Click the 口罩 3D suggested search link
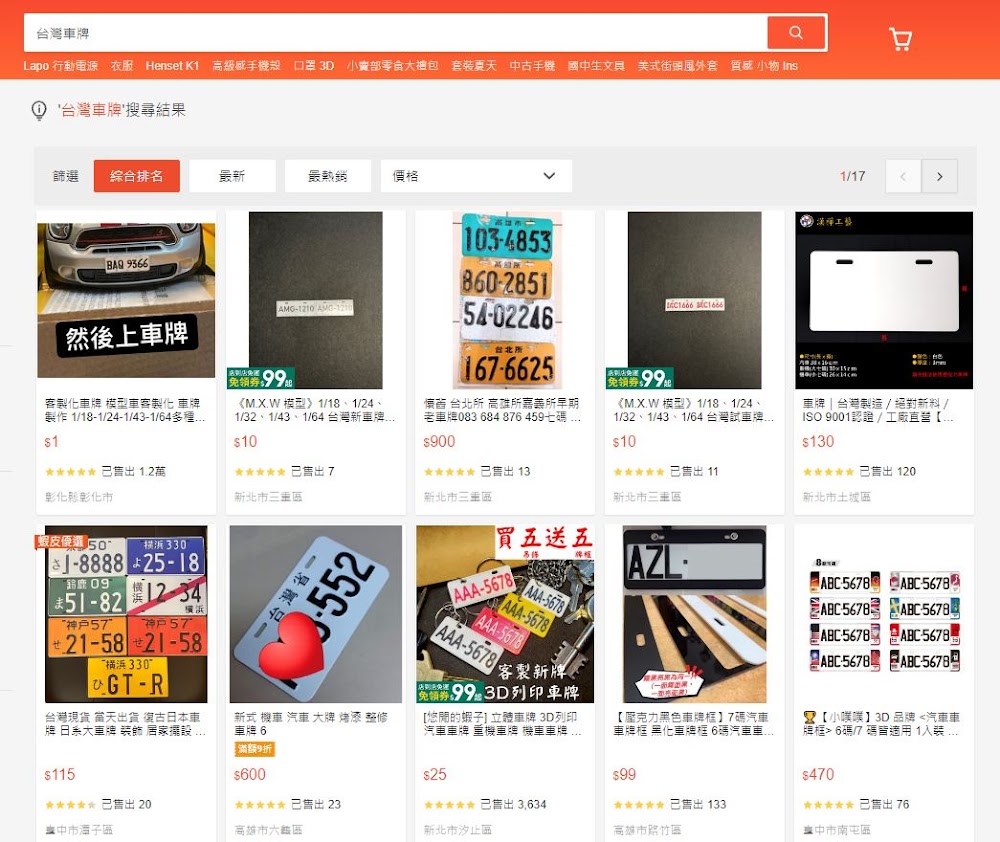 tap(313, 66)
